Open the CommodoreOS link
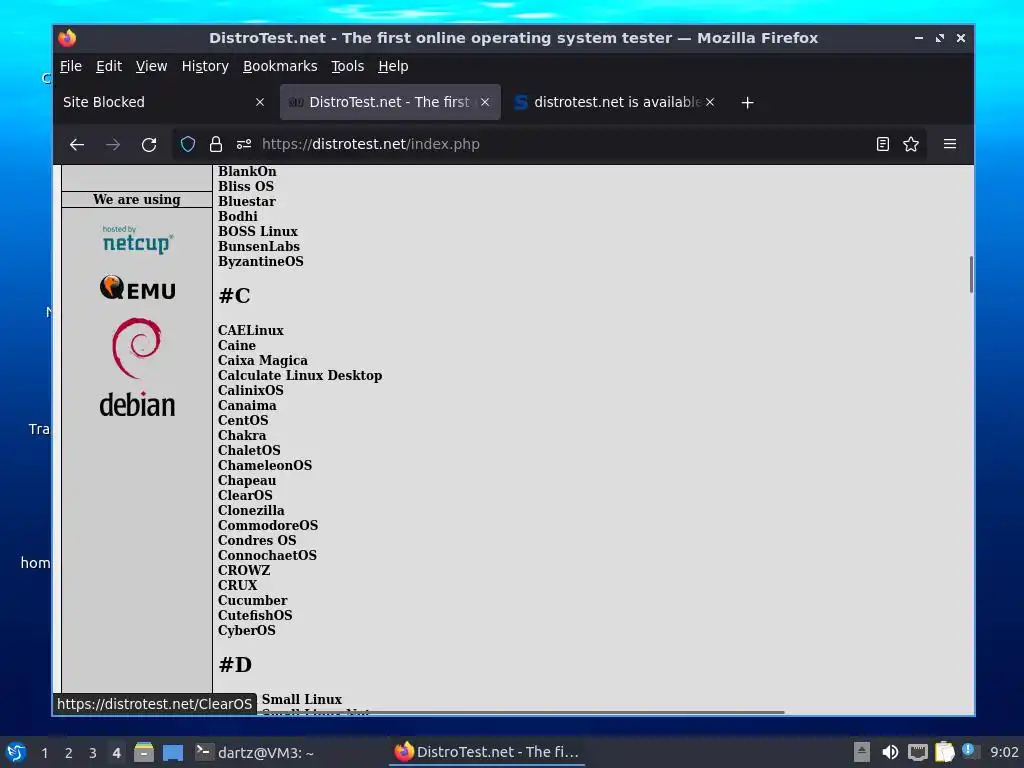1024x768 pixels. point(268,525)
